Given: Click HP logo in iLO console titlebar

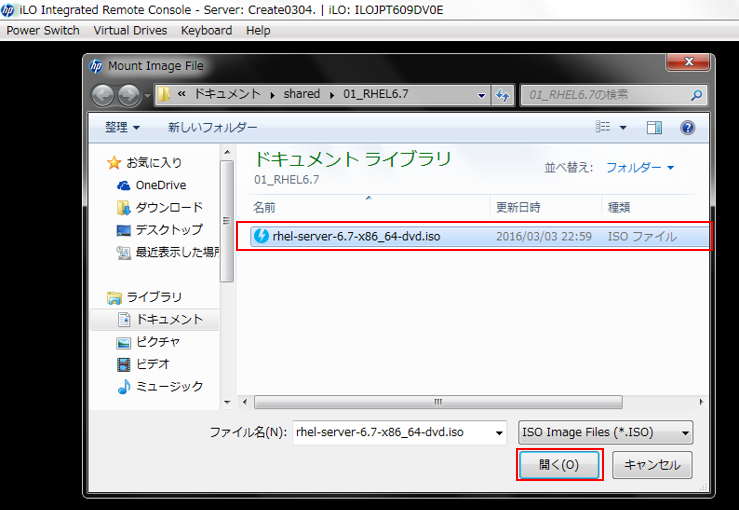Looking at the screenshot, I should [x=8, y=10].
